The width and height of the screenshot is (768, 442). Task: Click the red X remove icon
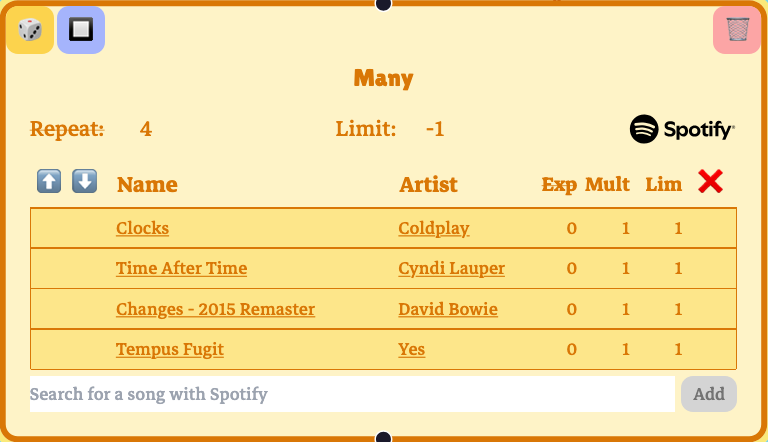pos(711,181)
